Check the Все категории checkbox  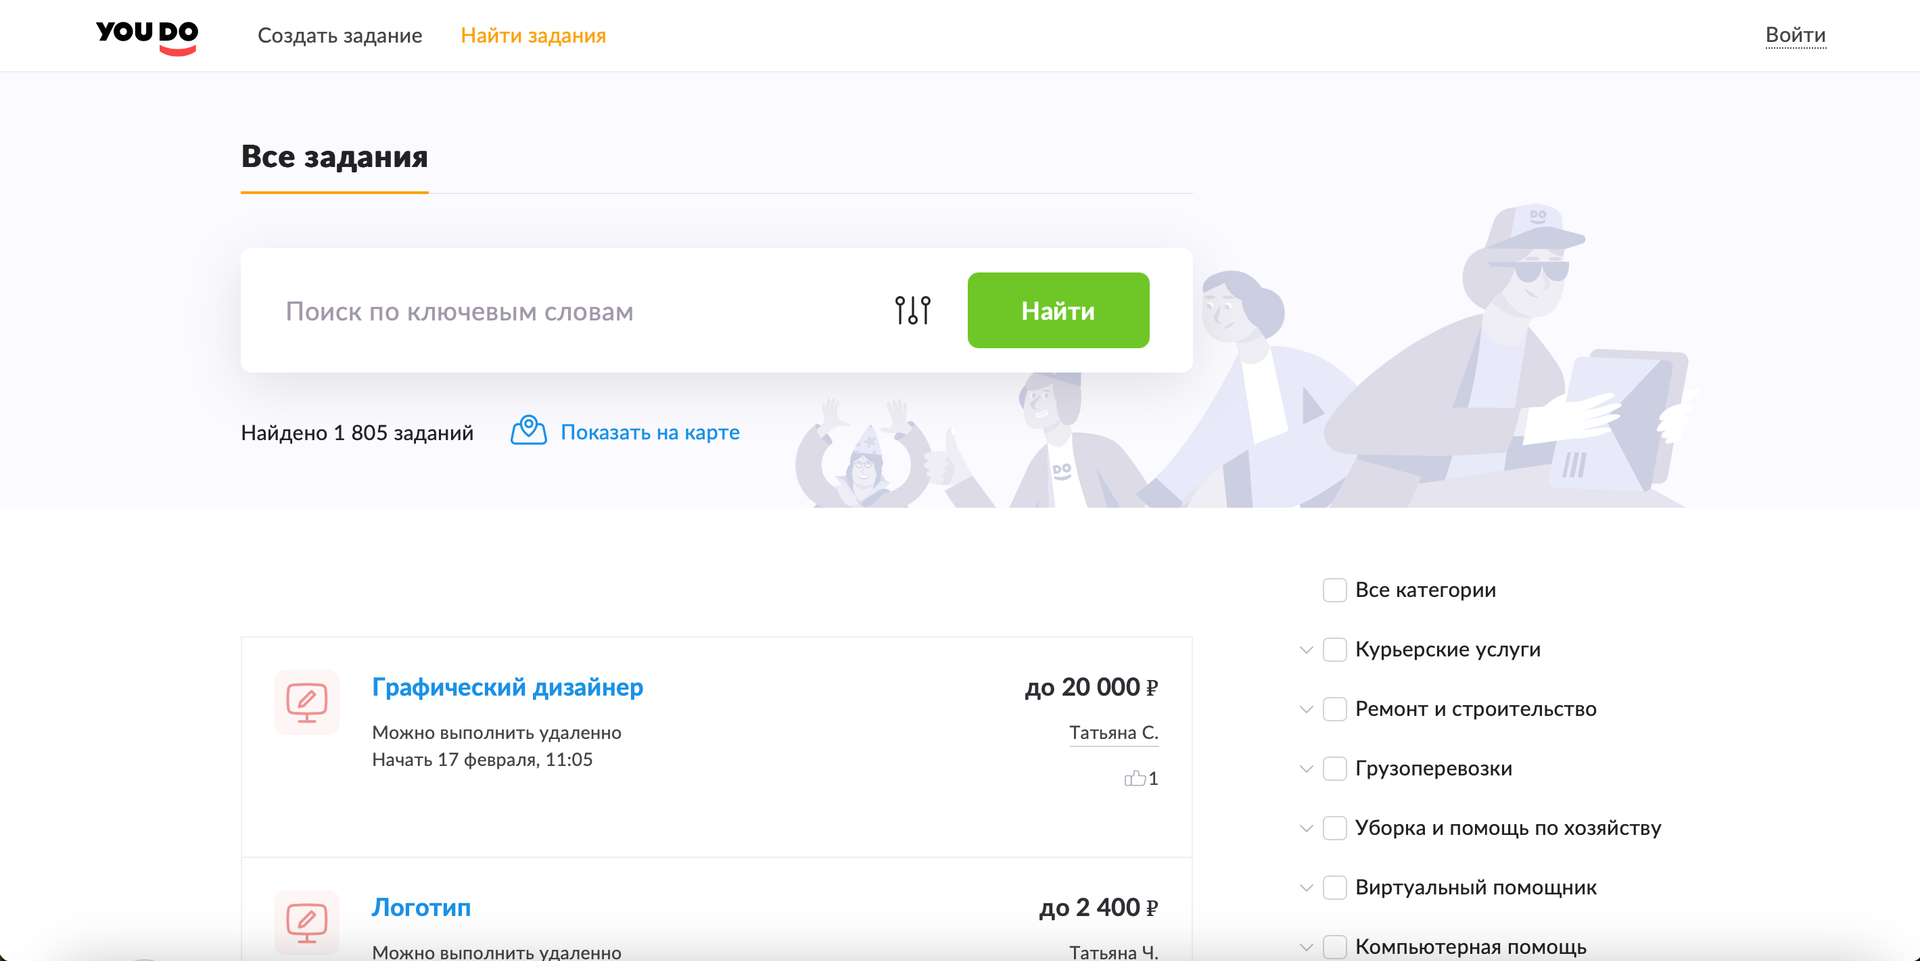point(1334,590)
